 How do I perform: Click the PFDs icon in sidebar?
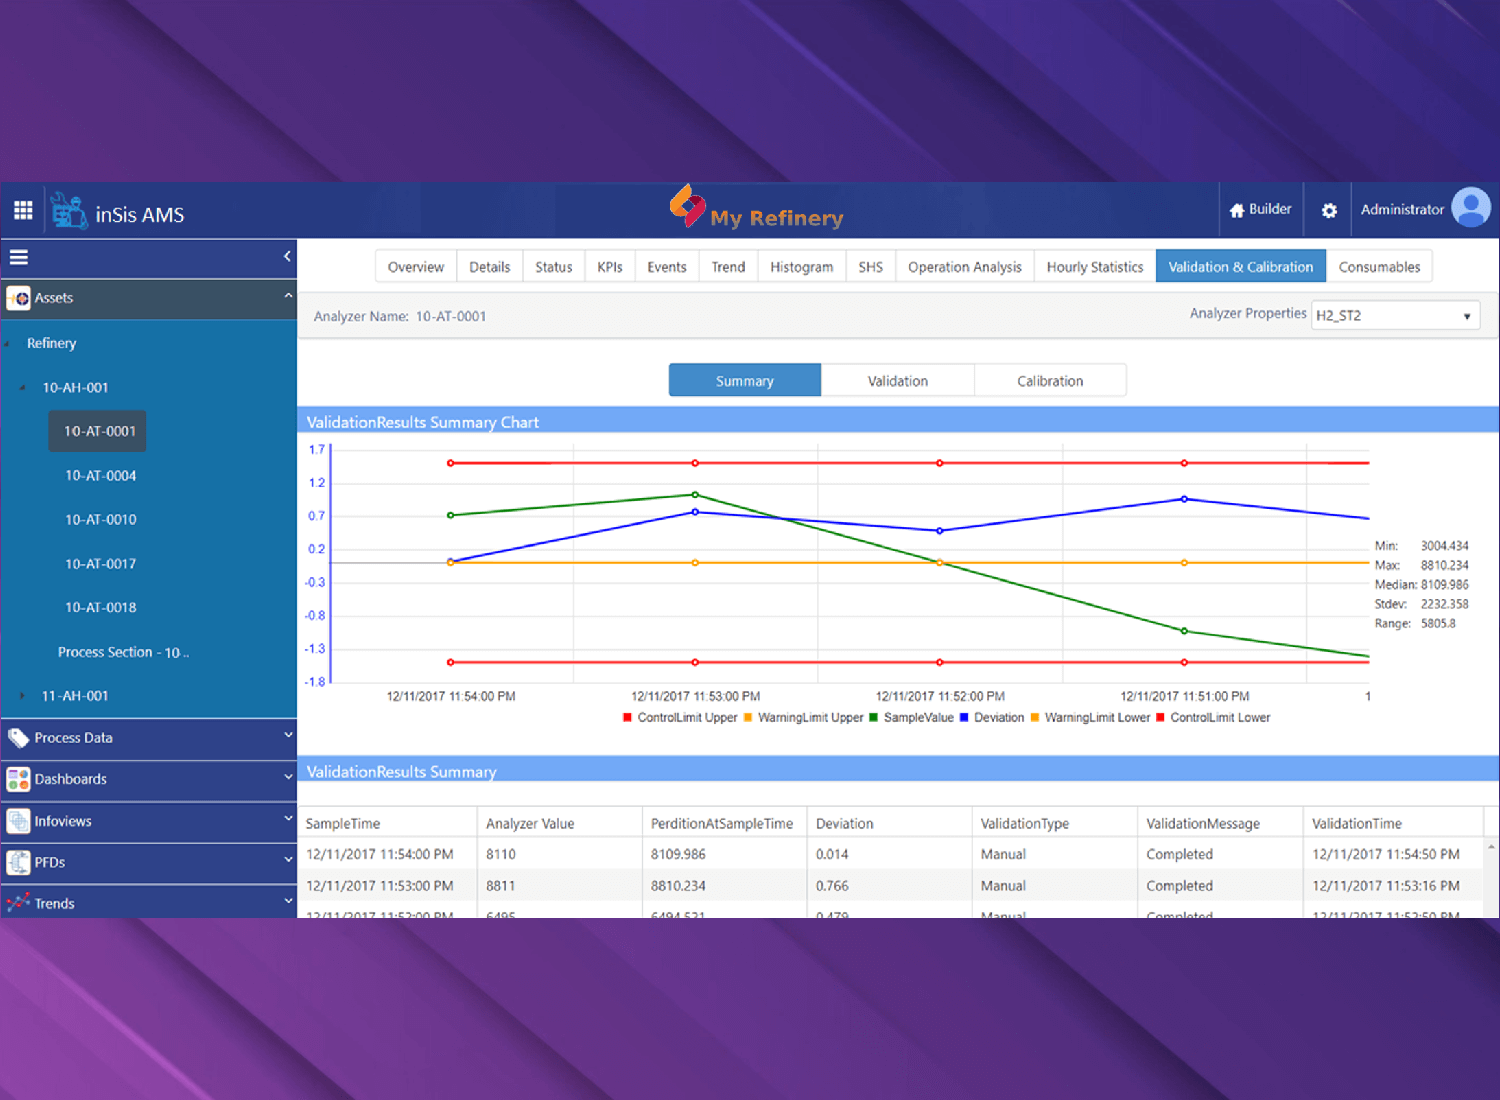[18, 862]
